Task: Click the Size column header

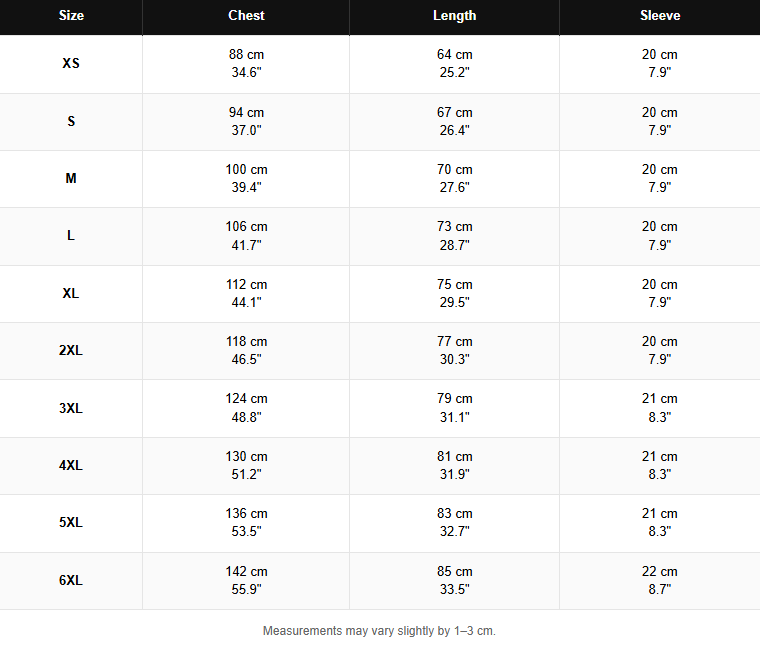Action: coord(71,16)
